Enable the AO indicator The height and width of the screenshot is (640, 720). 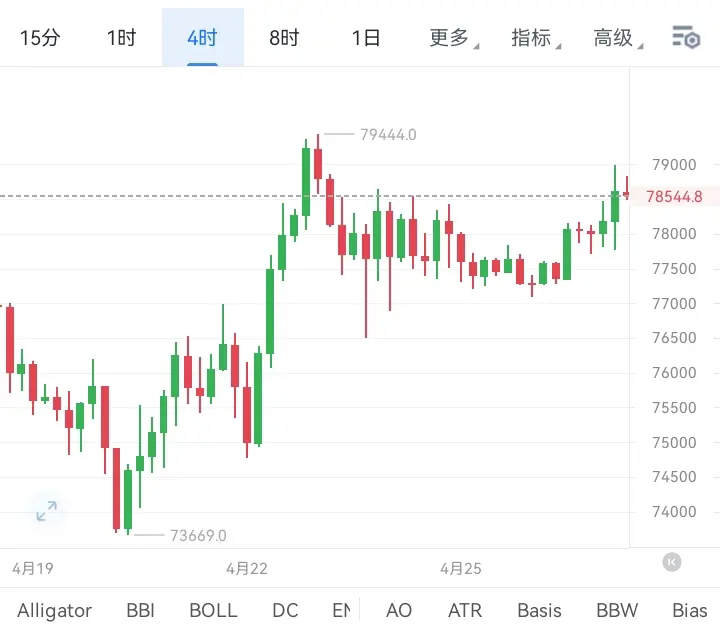coord(399,611)
